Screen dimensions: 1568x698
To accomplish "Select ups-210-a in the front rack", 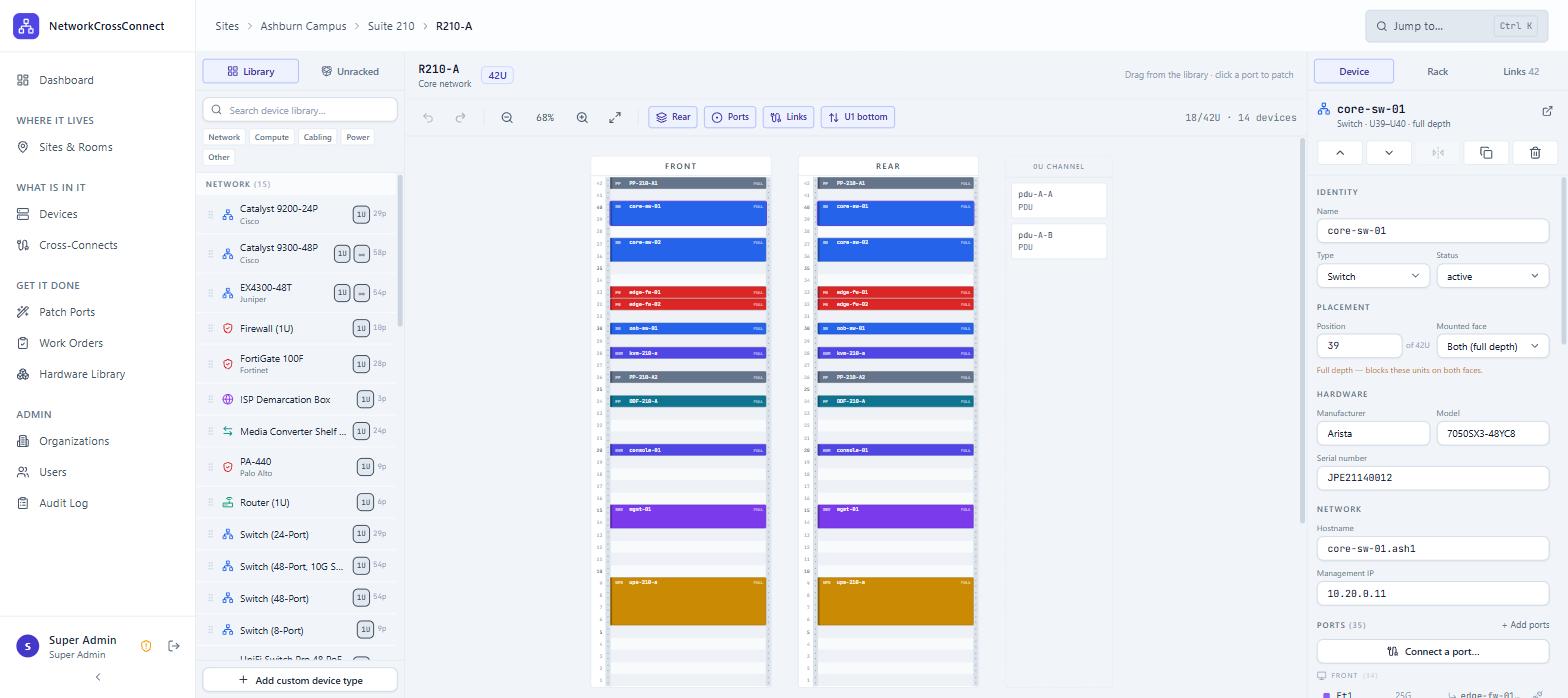I will click(688, 601).
